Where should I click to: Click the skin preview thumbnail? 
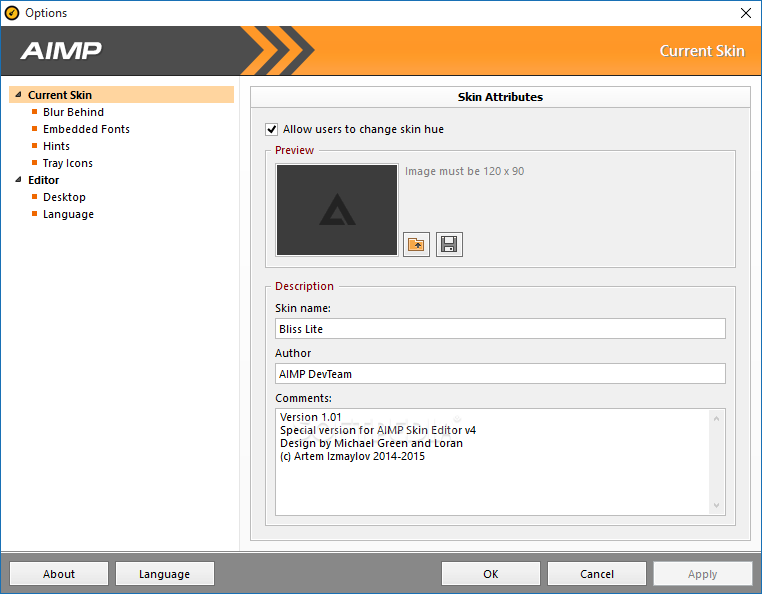(337, 210)
